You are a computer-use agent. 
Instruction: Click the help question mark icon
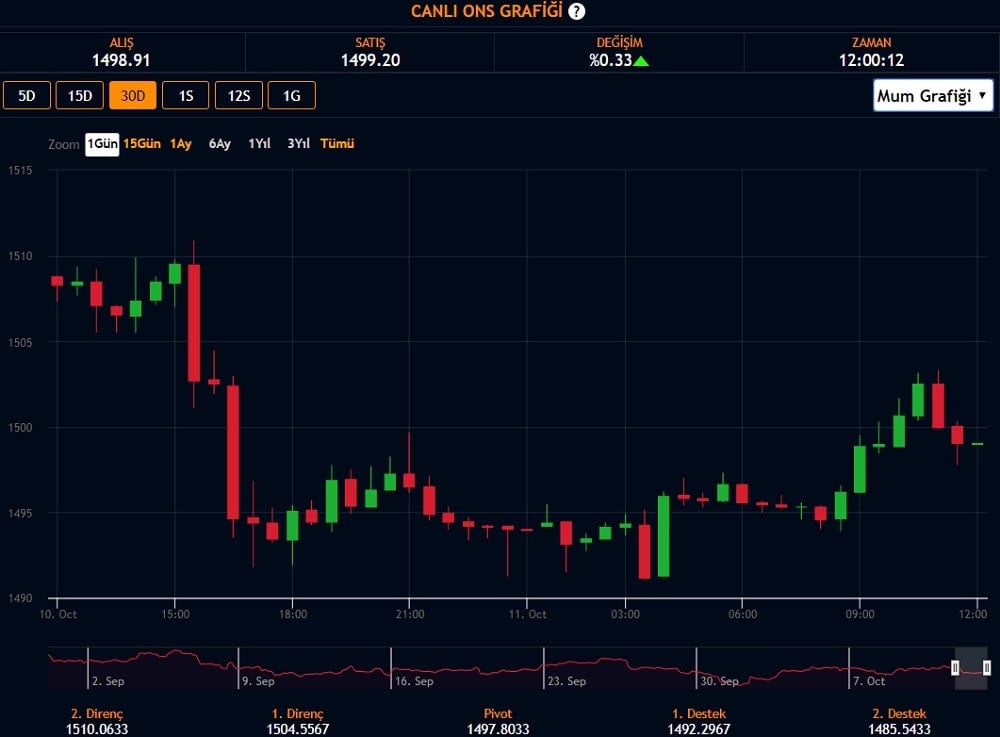[577, 11]
